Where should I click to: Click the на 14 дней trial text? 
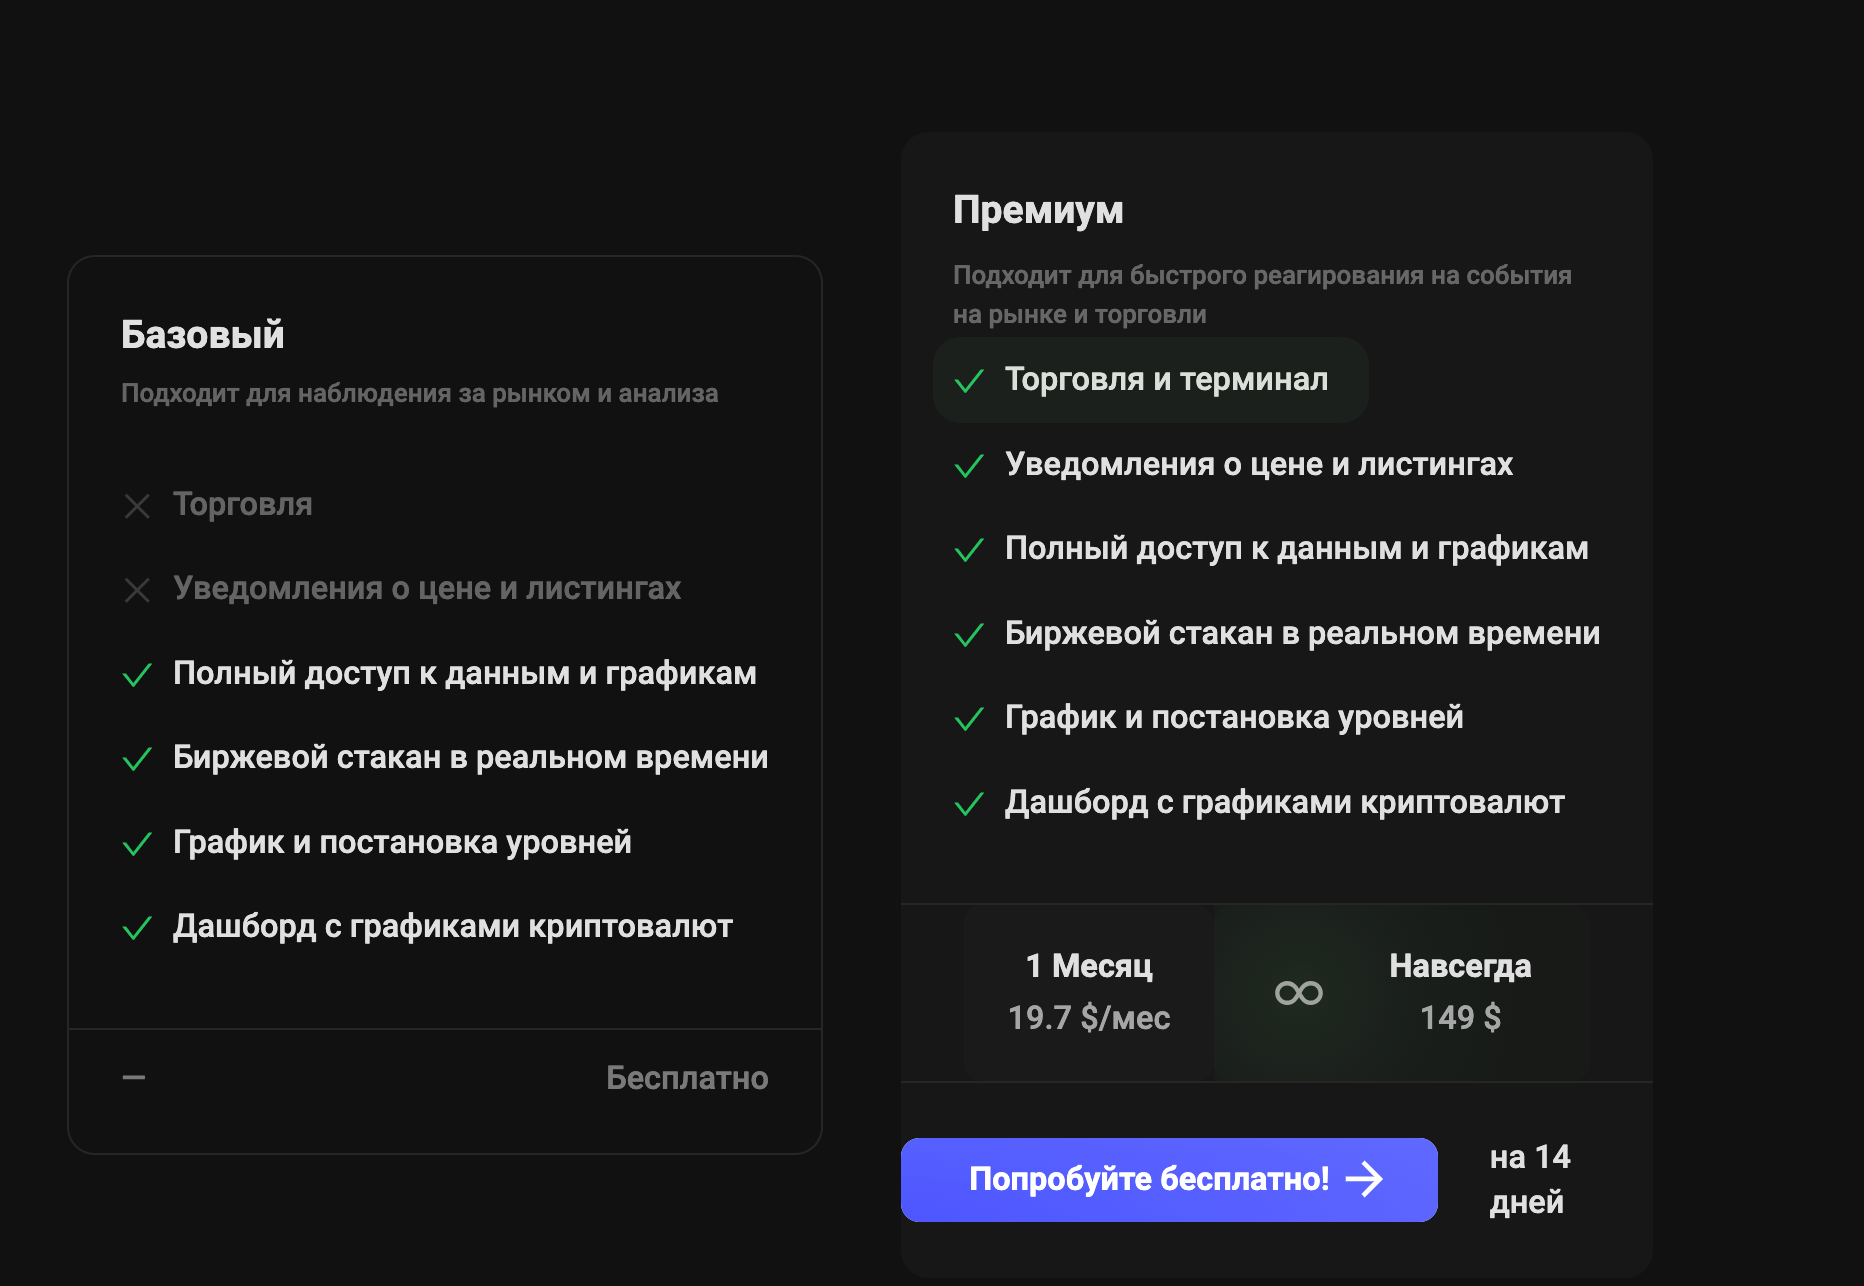(1530, 1179)
